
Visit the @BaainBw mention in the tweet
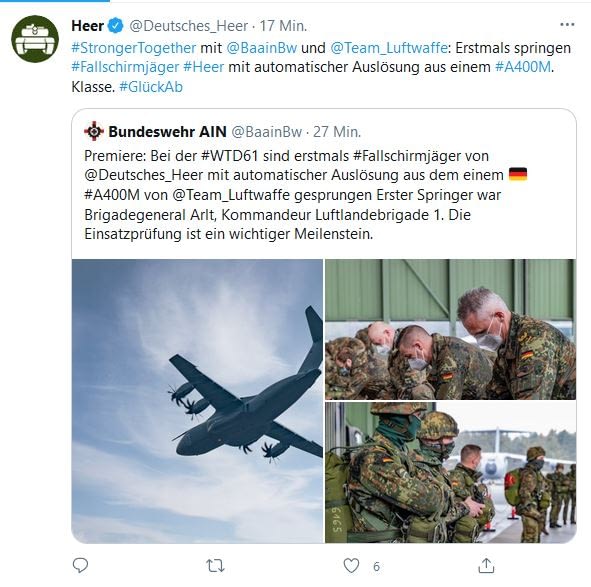click(x=262, y=48)
